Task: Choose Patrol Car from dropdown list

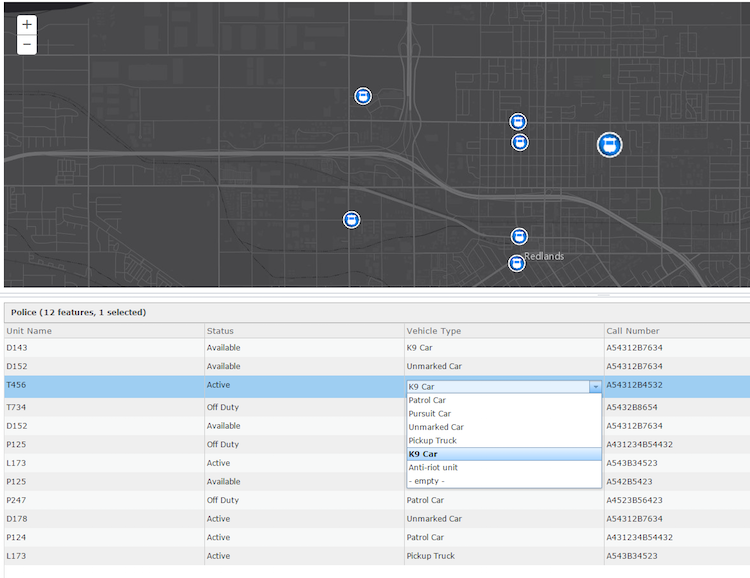Action: [428, 400]
